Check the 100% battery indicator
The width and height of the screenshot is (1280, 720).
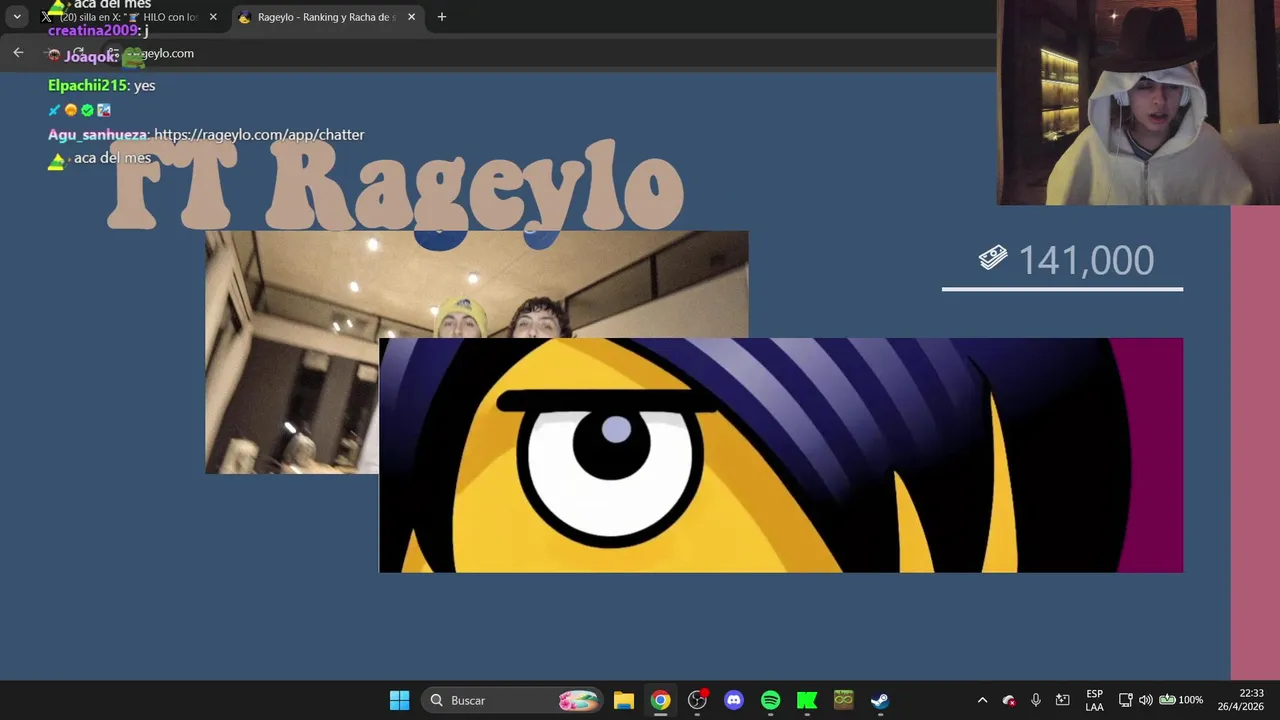[x=1180, y=700]
